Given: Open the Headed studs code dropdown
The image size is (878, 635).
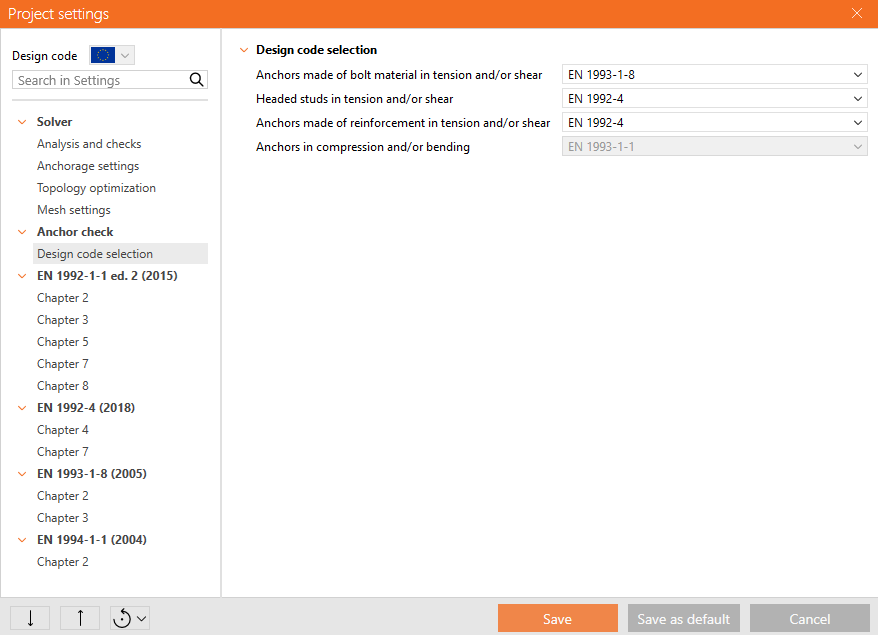Looking at the screenshot, I should (x=714, y=99).
